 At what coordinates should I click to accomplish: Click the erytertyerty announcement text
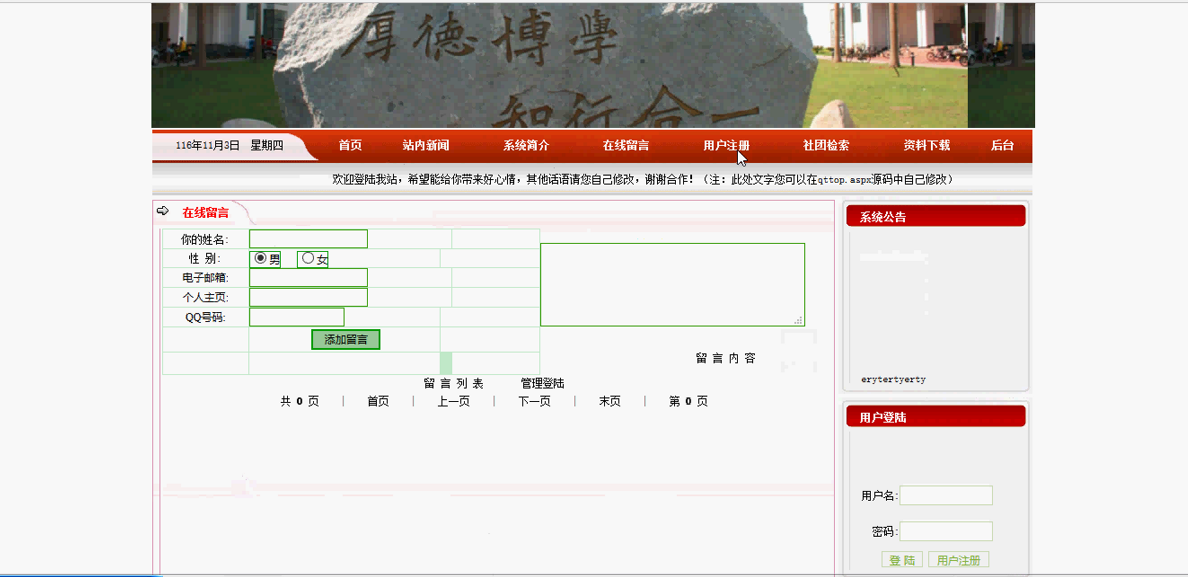[893, 379]
